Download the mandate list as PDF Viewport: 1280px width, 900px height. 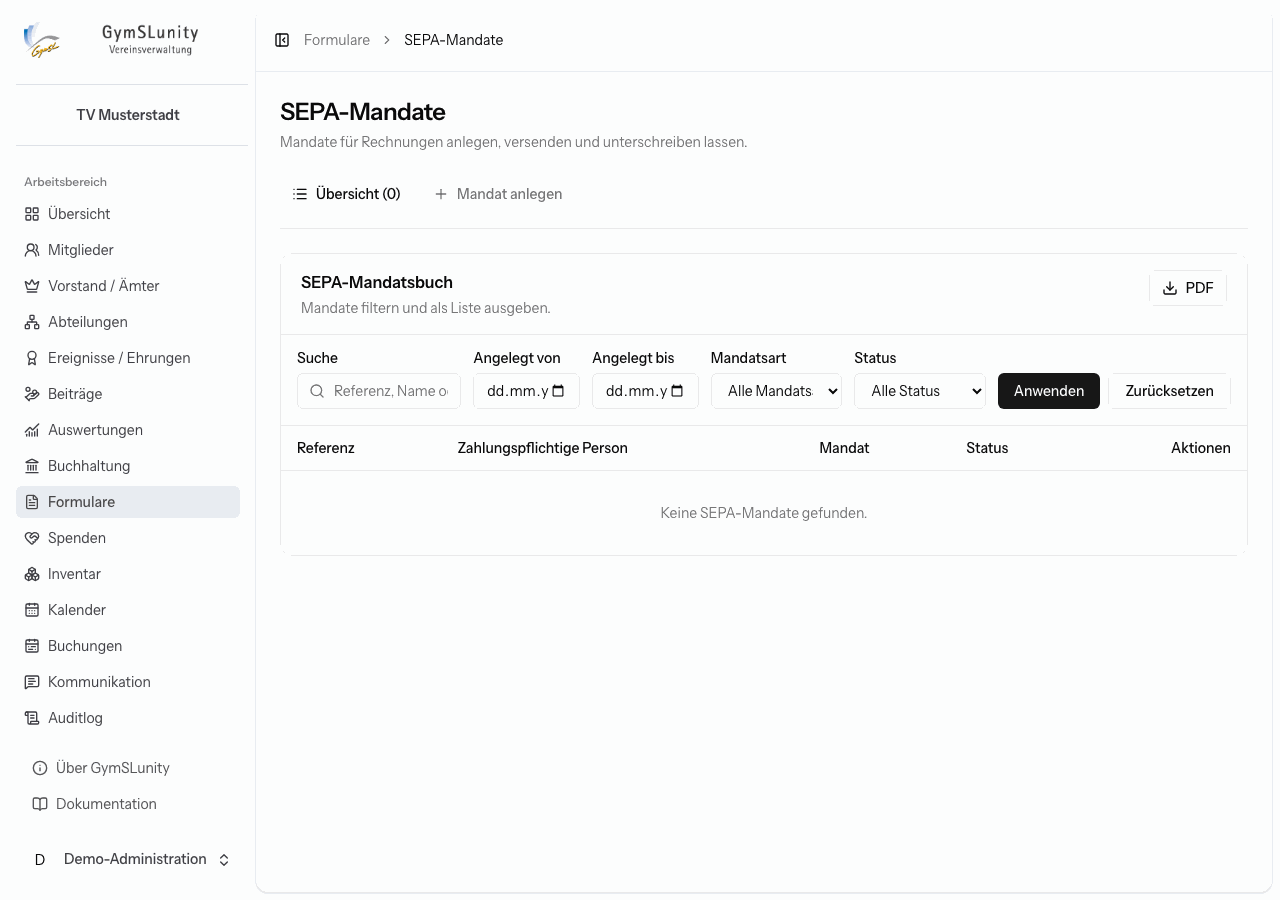[1188, 288]
